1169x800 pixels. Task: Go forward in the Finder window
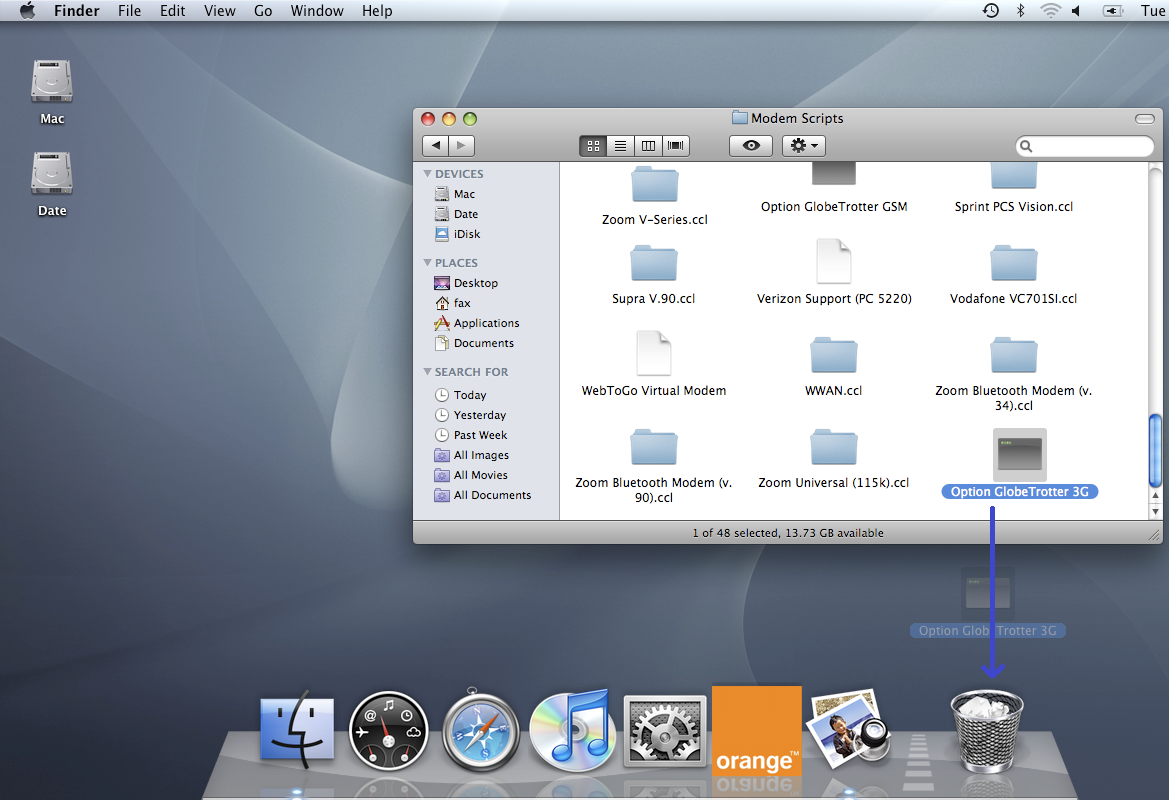point(461,146)
